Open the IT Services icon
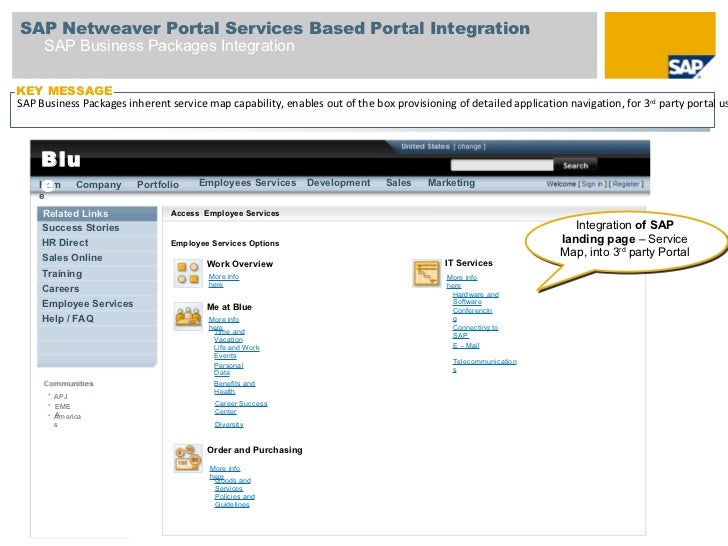 coord(426,273)
